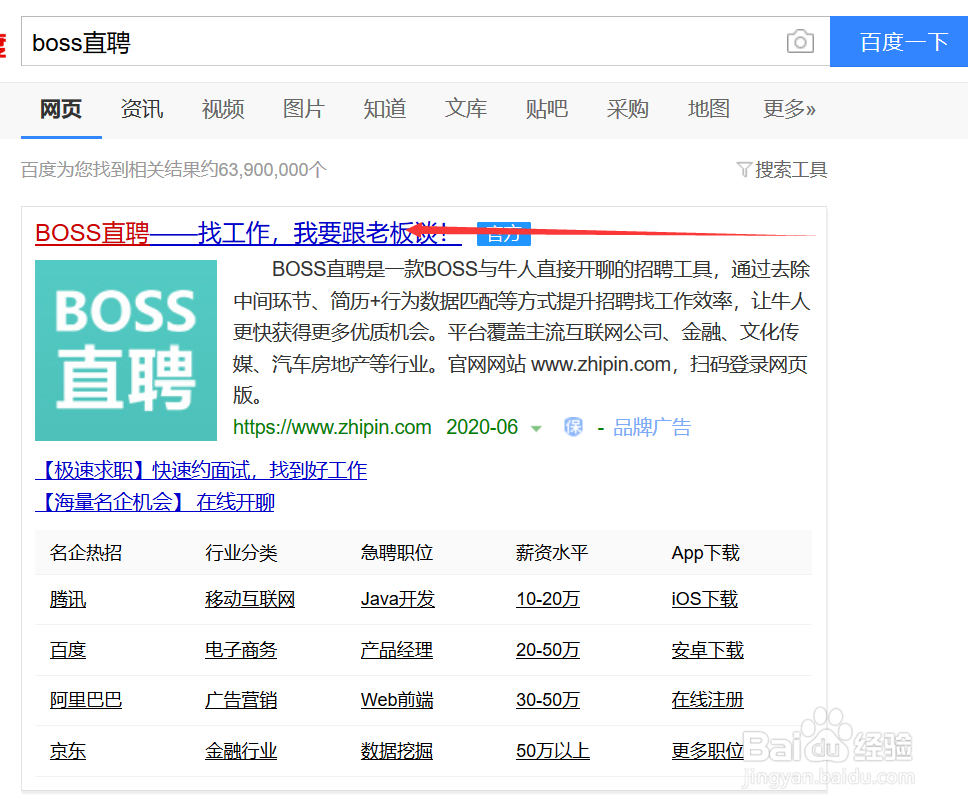Image resolution: width=968 pixels, height=810 pixels.
Task: Open the 金融行业 industry link
Action: coord(241,751)
